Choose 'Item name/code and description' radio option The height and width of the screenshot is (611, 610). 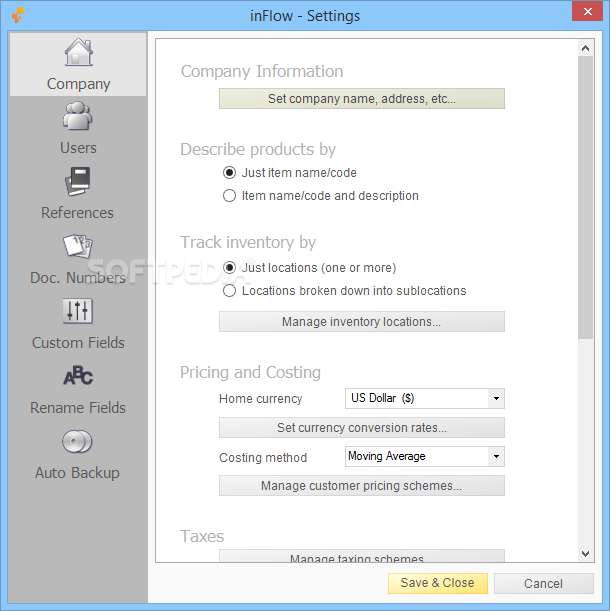point(230,196)
